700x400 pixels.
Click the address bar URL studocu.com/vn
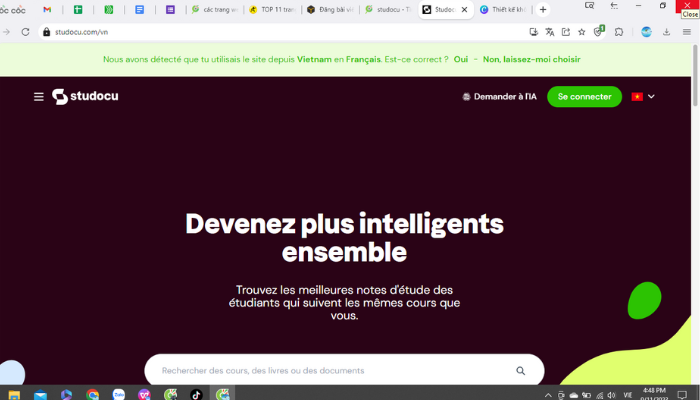pos(82,32)
